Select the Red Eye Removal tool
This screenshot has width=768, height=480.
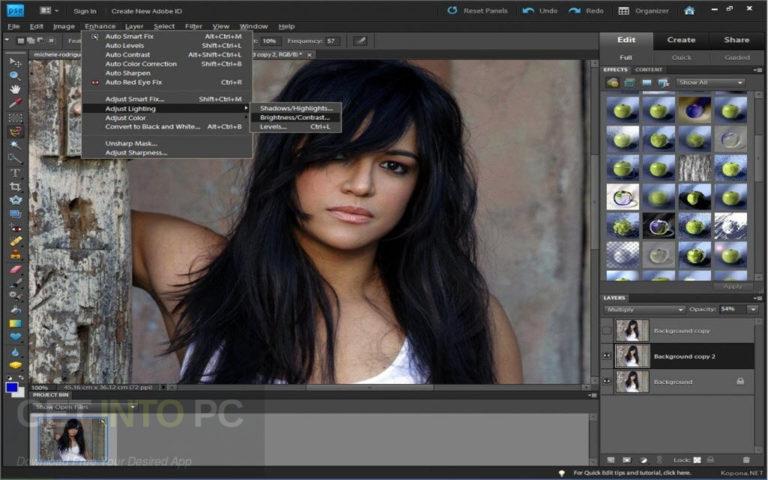(x=16, y=228)
